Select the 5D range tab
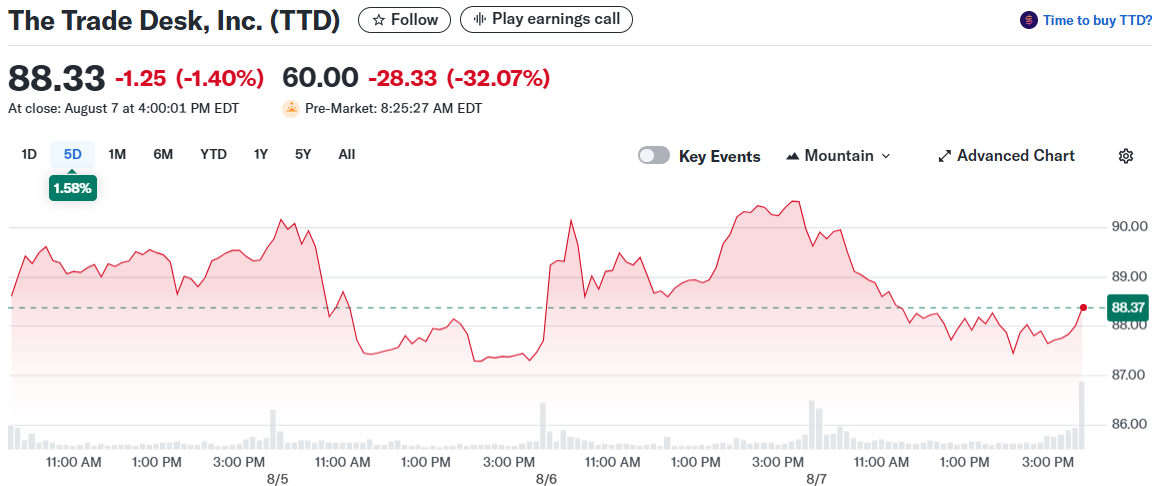 (72, 155)
